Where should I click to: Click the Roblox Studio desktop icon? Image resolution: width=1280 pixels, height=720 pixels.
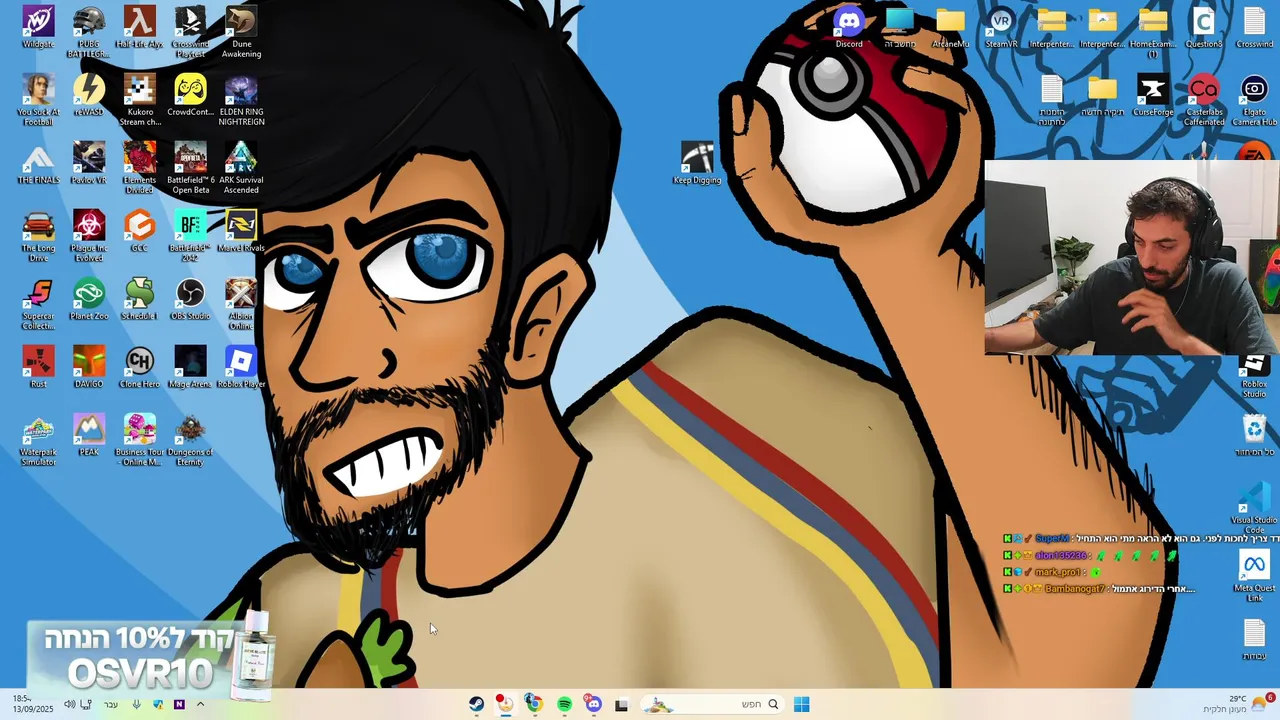click(1254, 376)
